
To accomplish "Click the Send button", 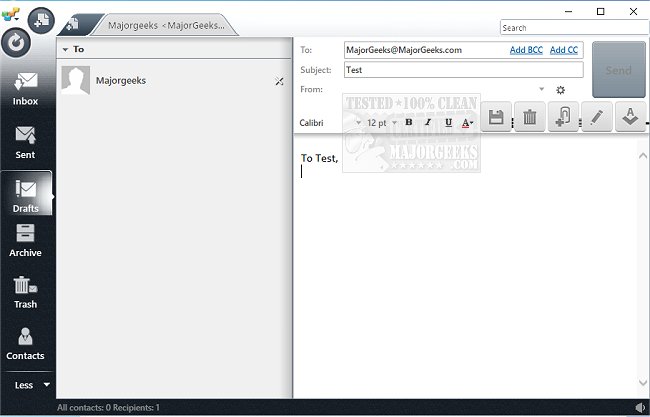I will (x=618, y=70).
